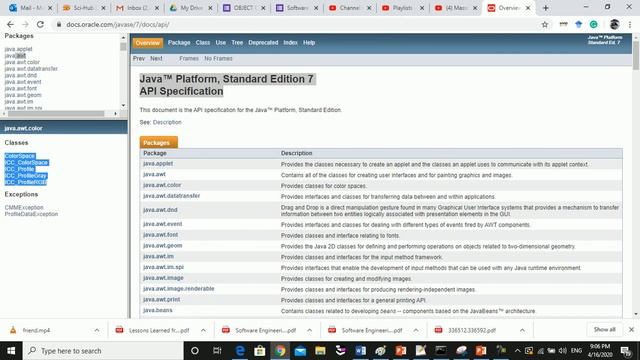Open a new browser tab
Image resolution: width=640 pixels, height=360 pixels.
pyautogui.click(x=545, y=8)
